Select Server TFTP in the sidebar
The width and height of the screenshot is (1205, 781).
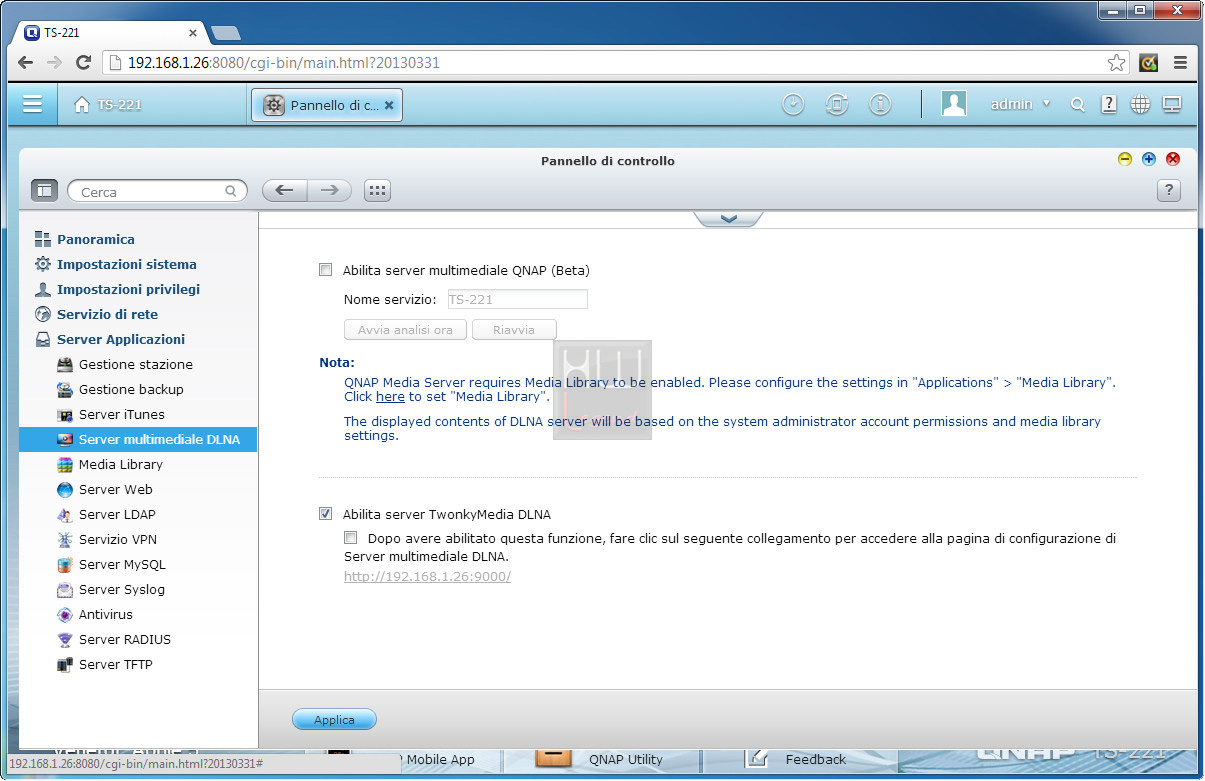tap(116, 665)
